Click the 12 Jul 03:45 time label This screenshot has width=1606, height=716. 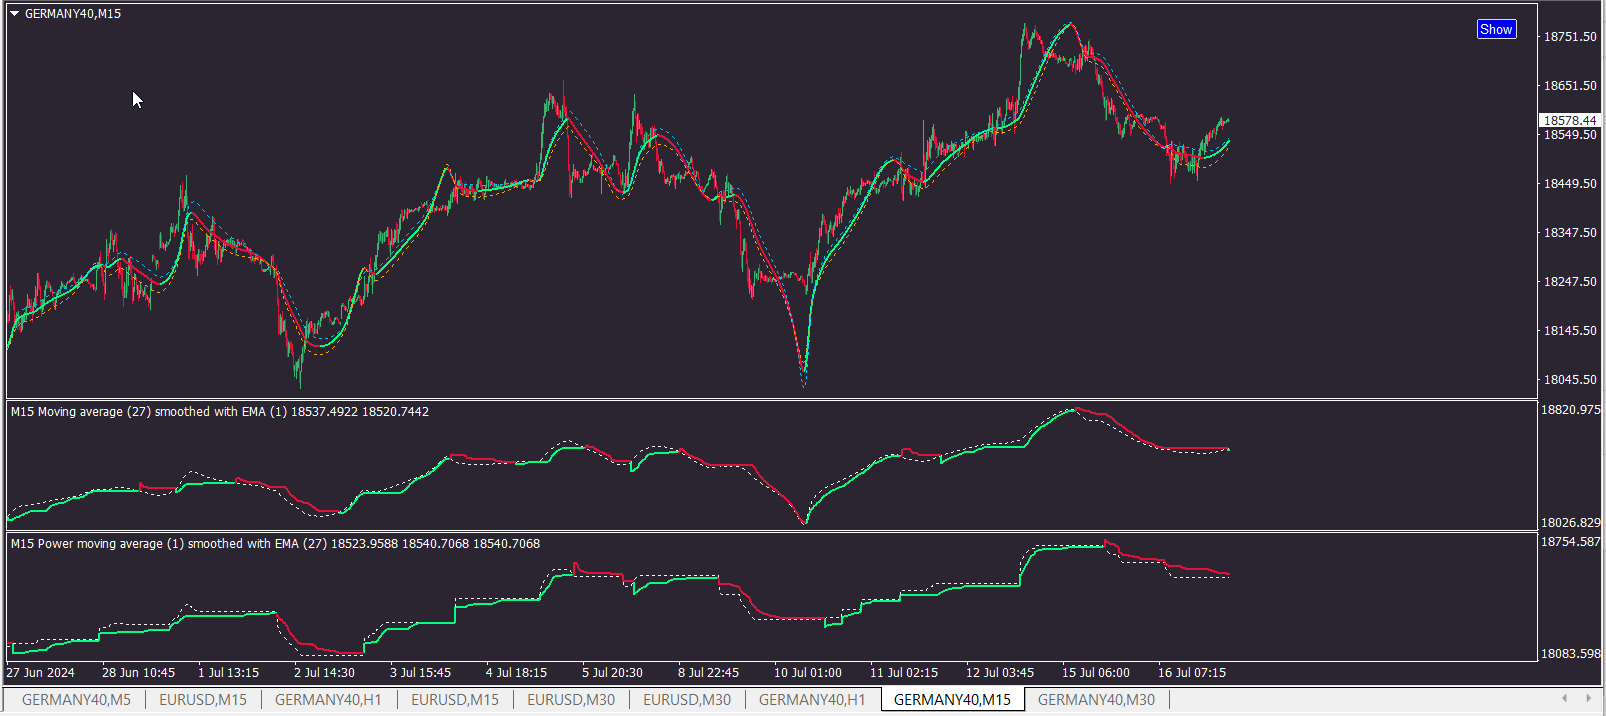pos(1000,673)
